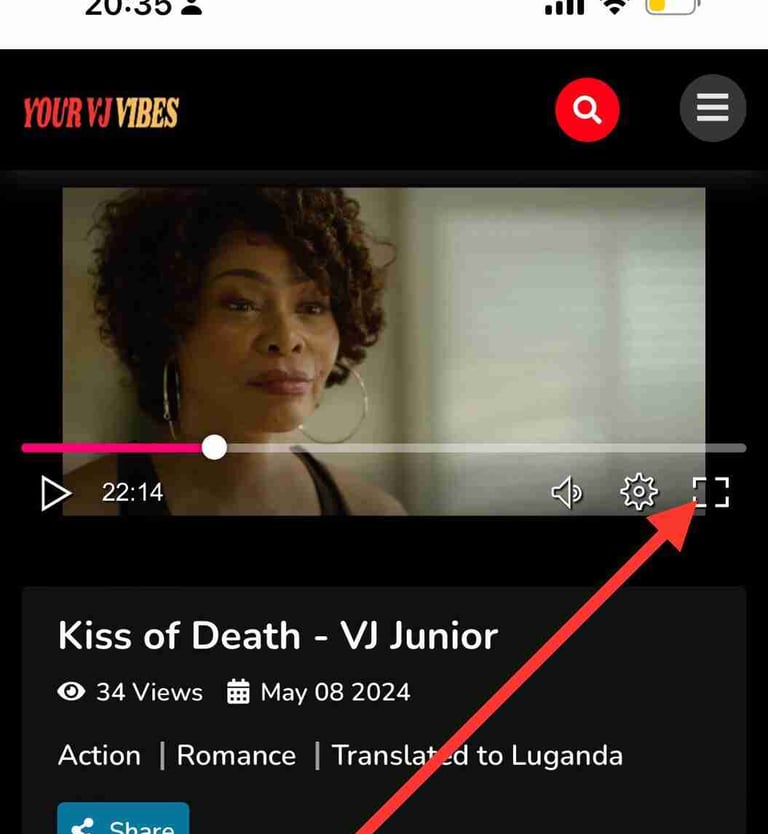The width and height of the screenshot is (768, 834).
Task: Tap the Wi-Fi status icon
Action: point(615,6)
